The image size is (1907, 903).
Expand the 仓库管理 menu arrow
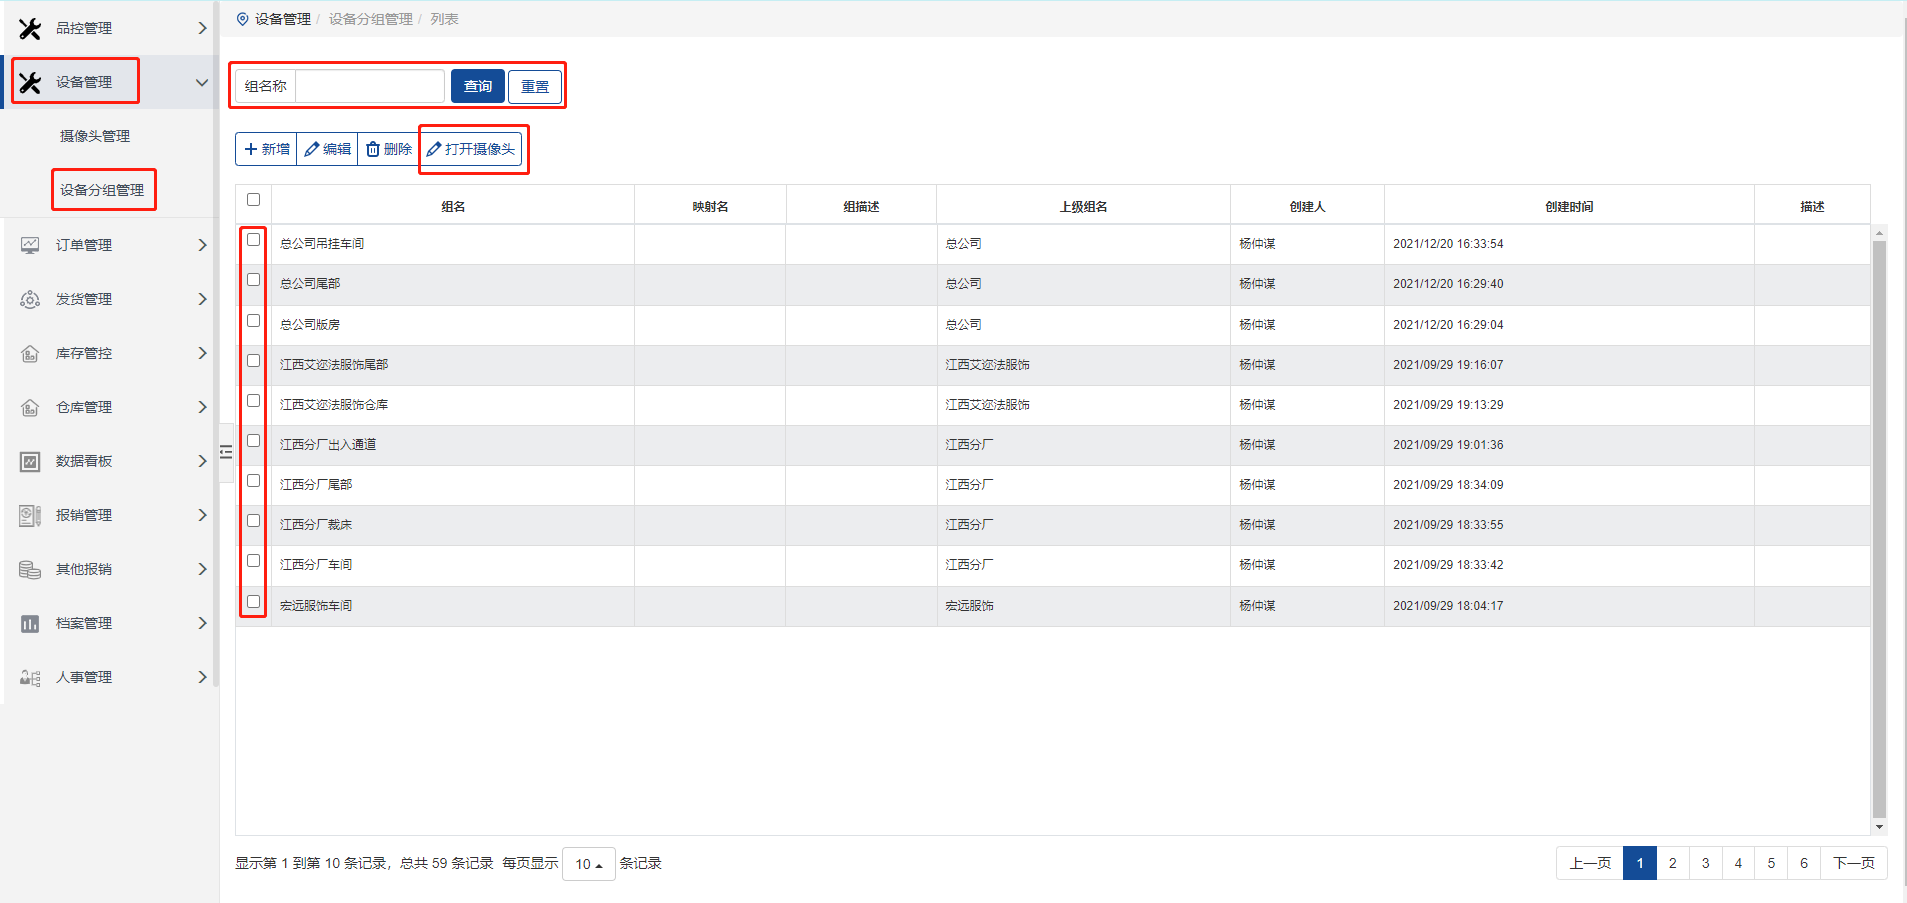[x=202, y=407]
